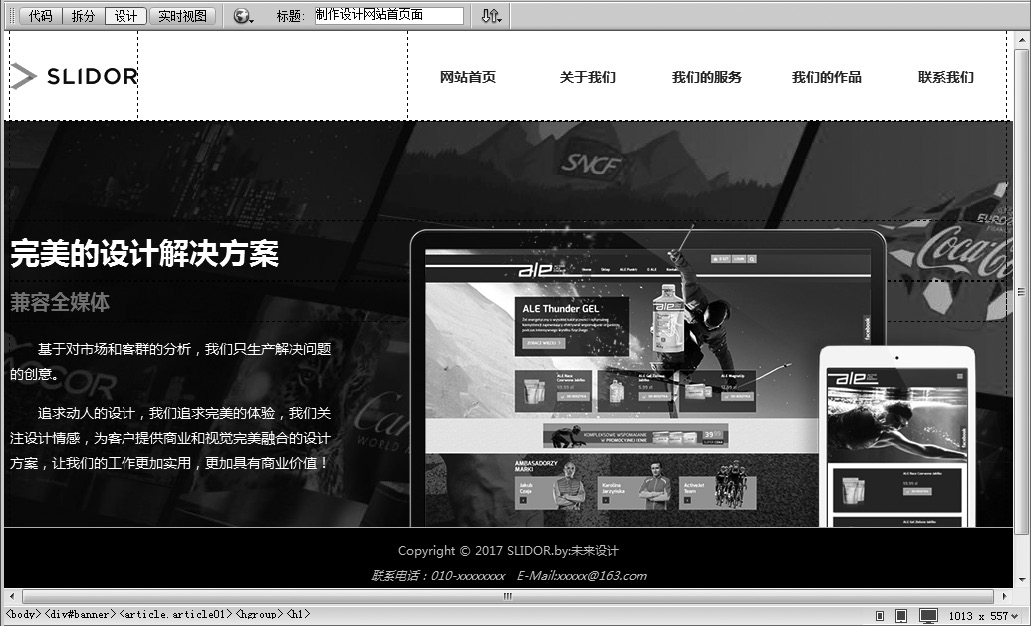
Task: Click the 我们的服务 navigation link
Action: click(x=707, y=77)
